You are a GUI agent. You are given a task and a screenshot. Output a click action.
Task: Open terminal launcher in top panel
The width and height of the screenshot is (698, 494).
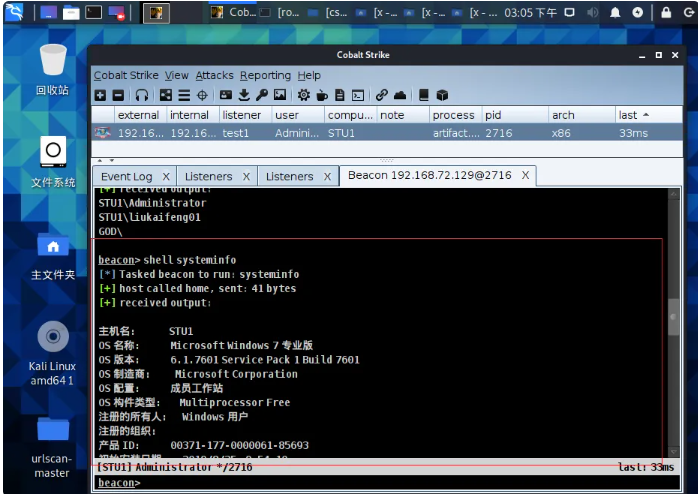coord(93,12)
